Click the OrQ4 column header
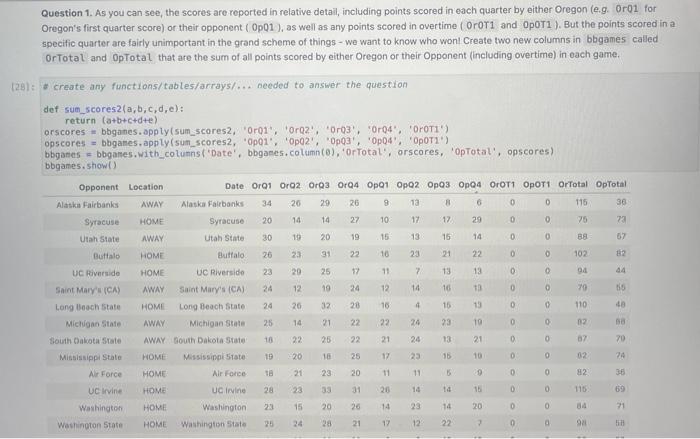The width and height of the screenshot is (700, 439). pos(348,185)
